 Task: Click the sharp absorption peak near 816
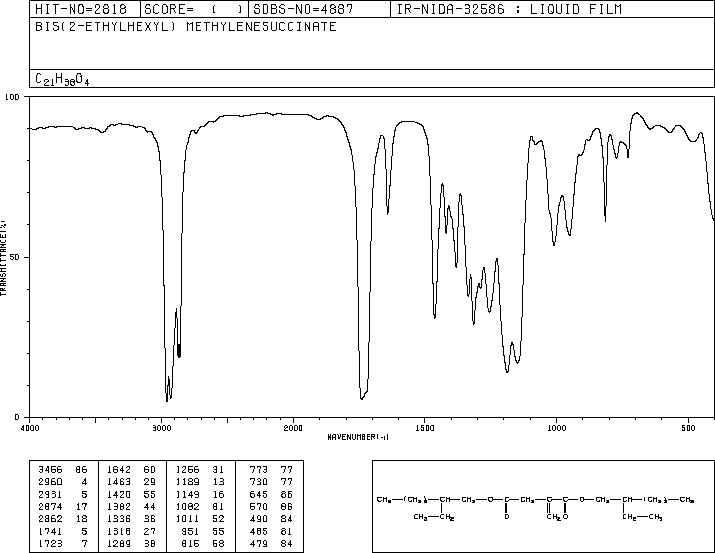[x=605, y=221]
